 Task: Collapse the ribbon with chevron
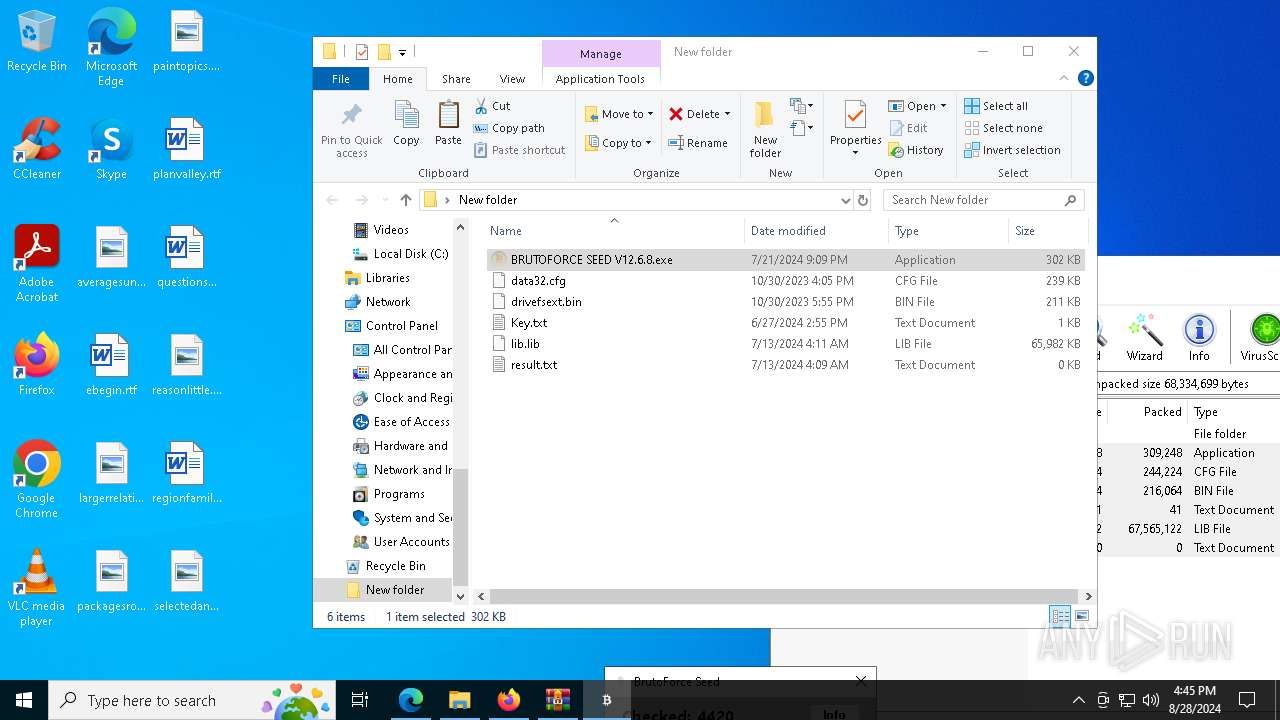(1064, 78)
